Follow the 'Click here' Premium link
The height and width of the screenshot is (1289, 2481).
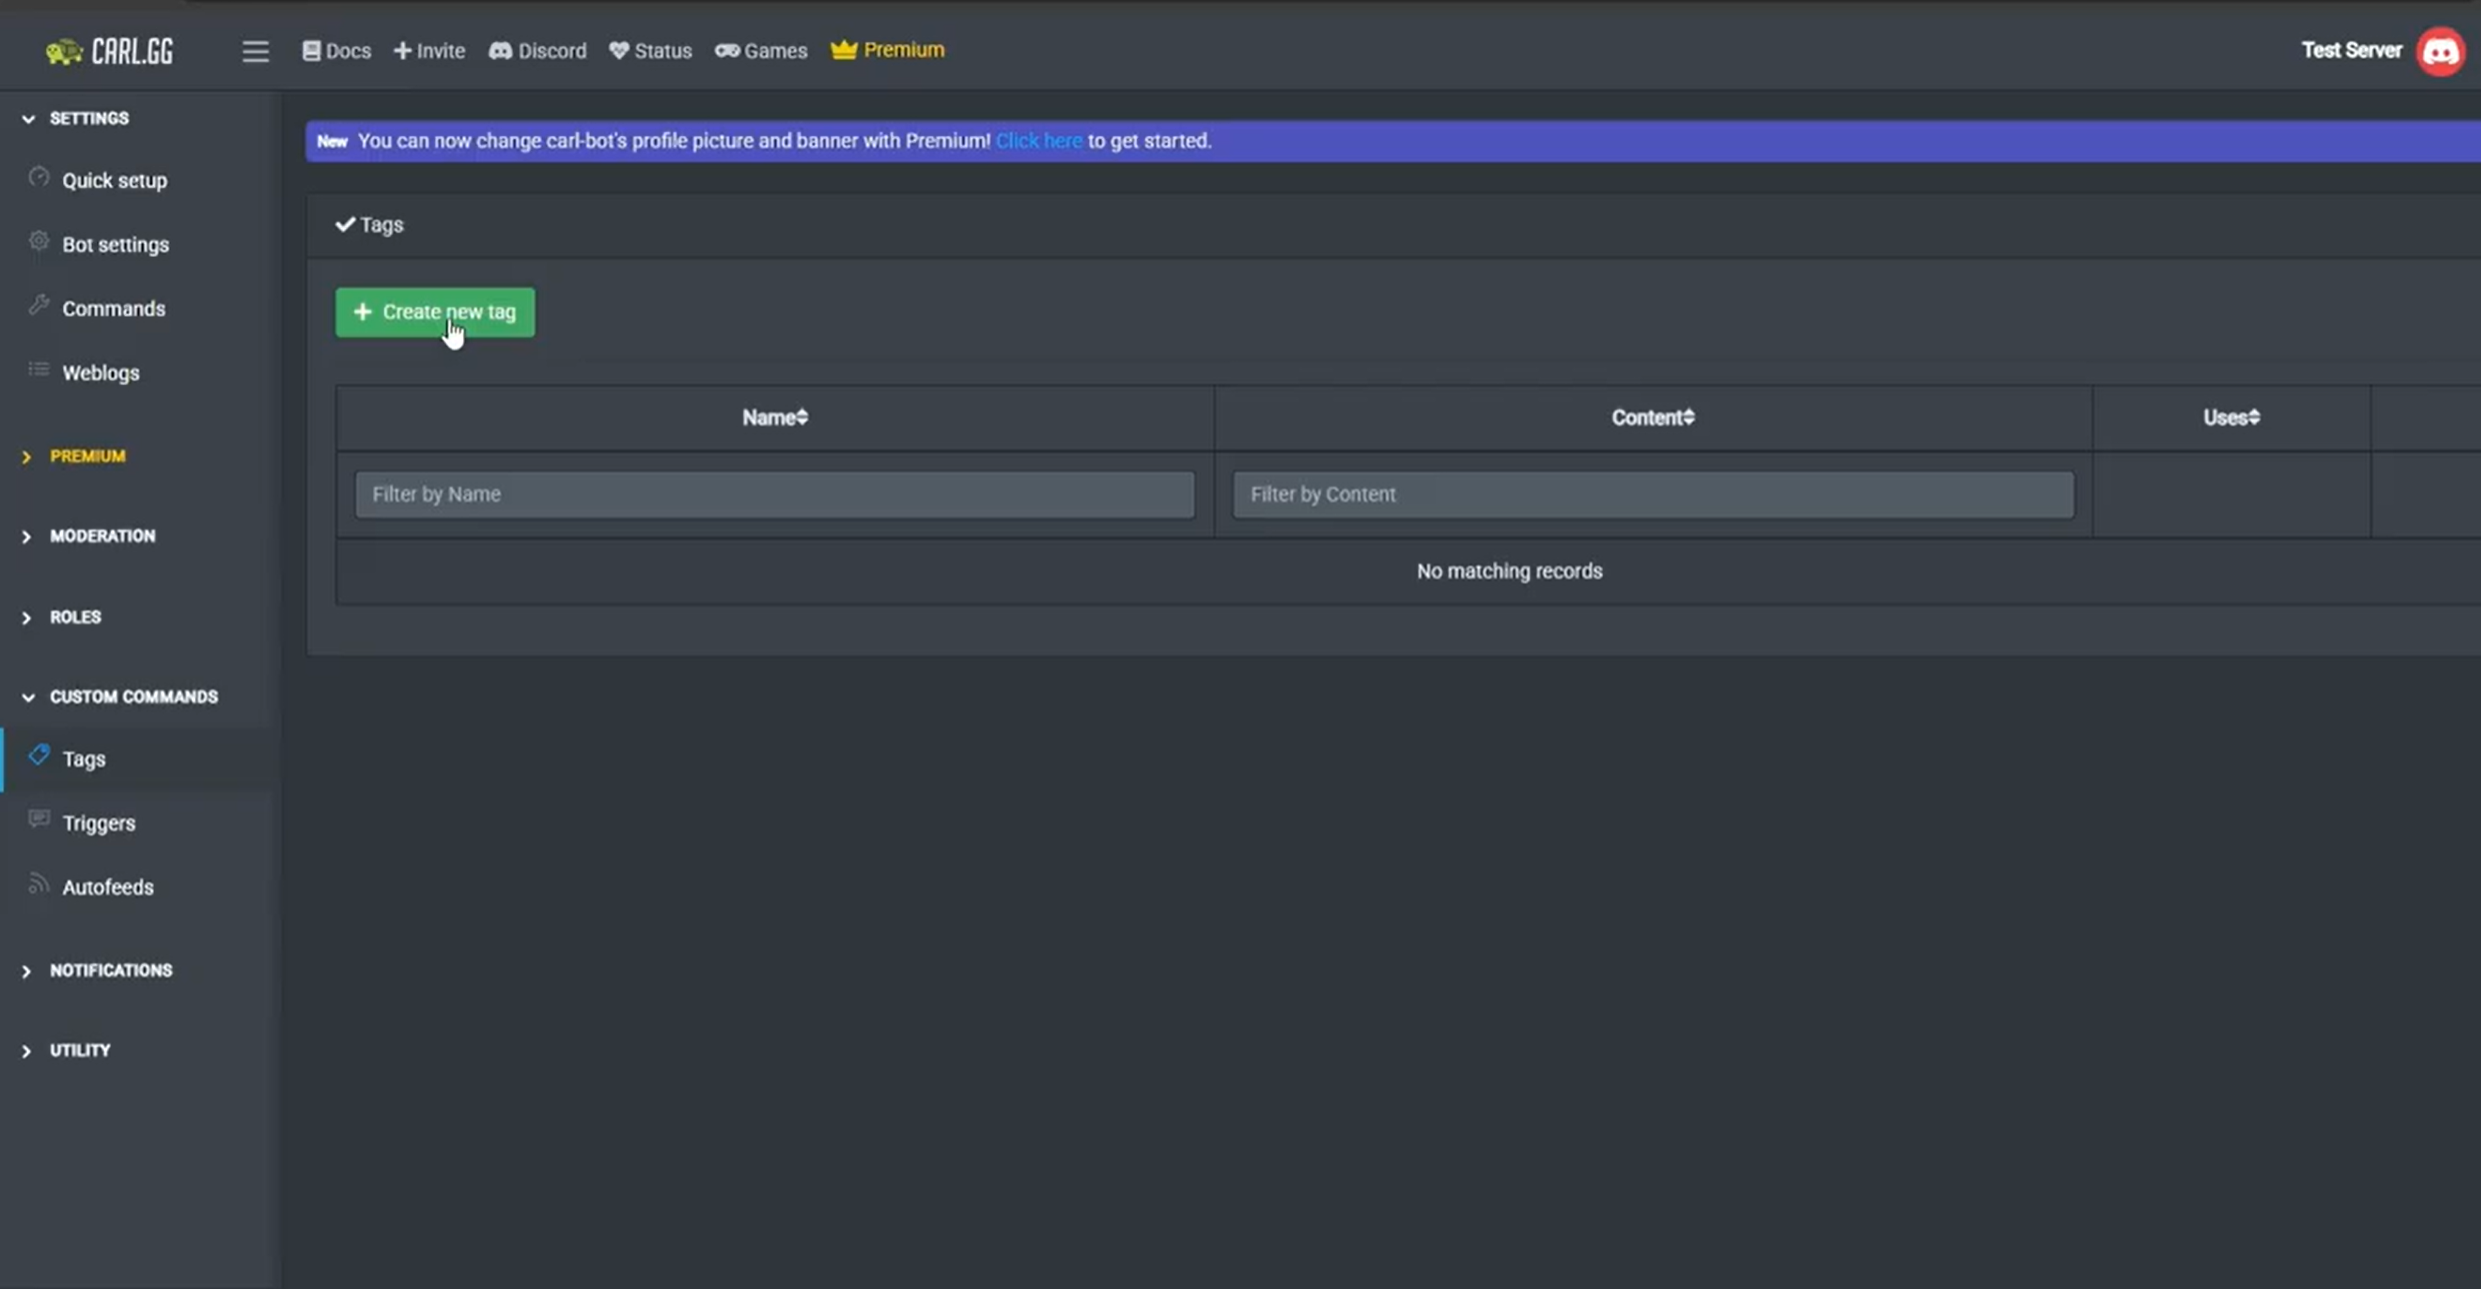click(x=1039, y=141)
